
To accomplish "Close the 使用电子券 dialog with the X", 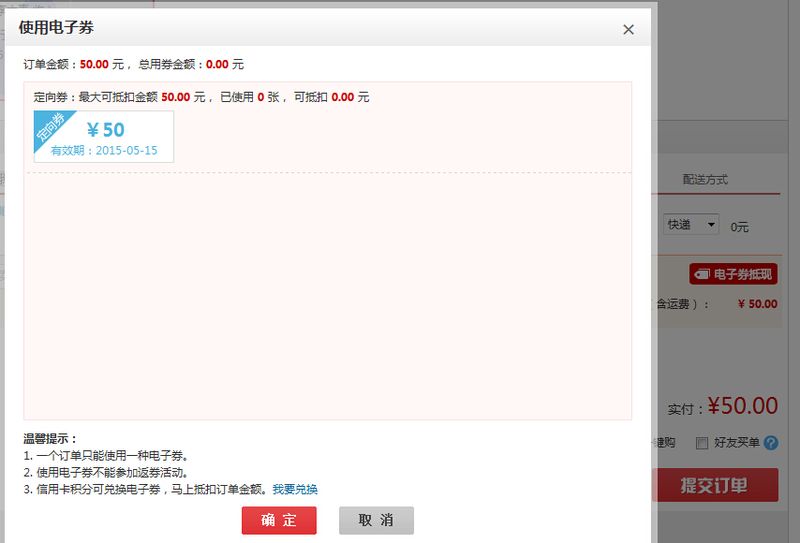I will click(628, 29).
